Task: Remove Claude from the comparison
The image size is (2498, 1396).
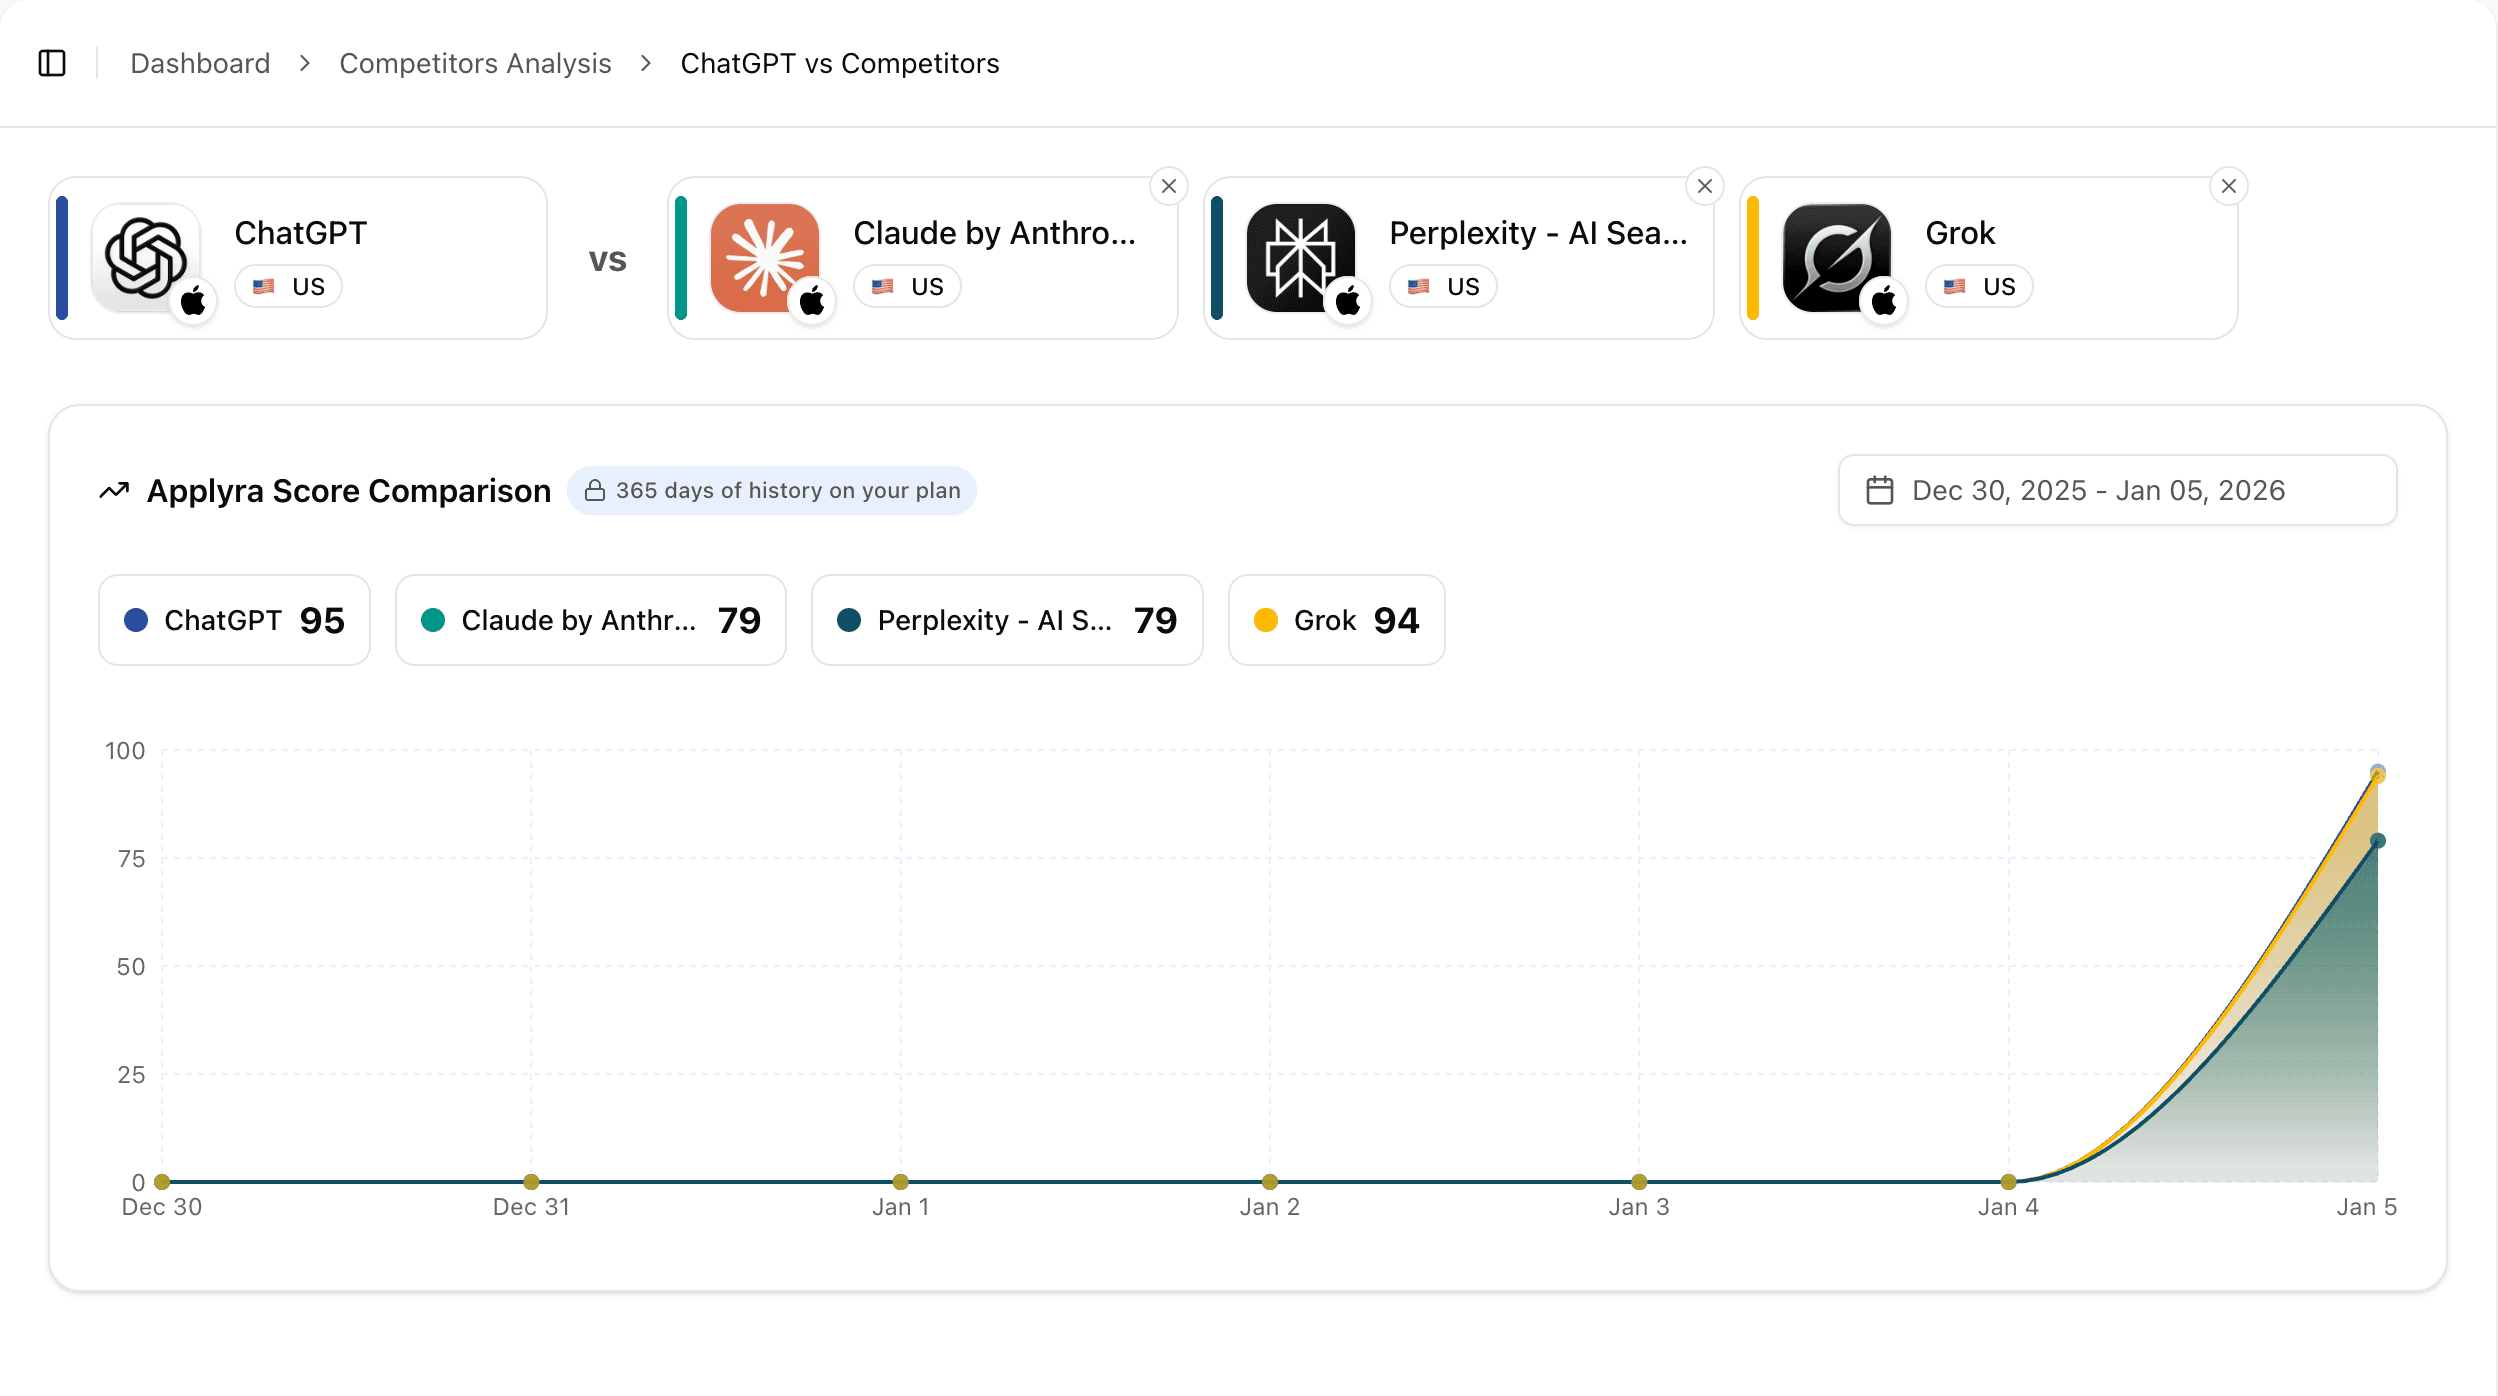Action: point(1169,185)
